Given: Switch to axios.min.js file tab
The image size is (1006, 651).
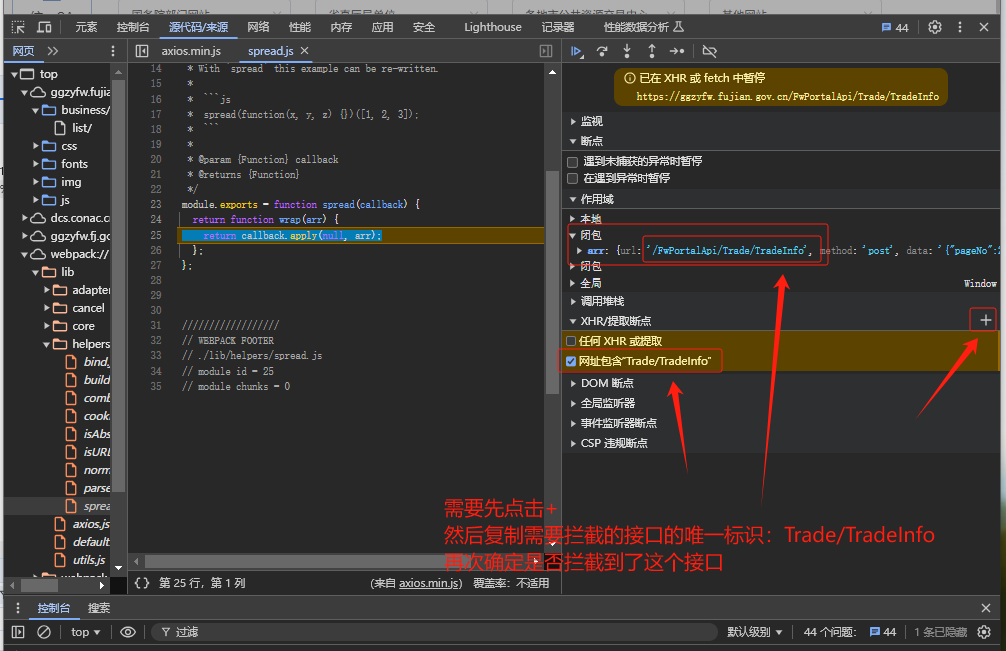Looking at the screenshot, I should 191,51.
